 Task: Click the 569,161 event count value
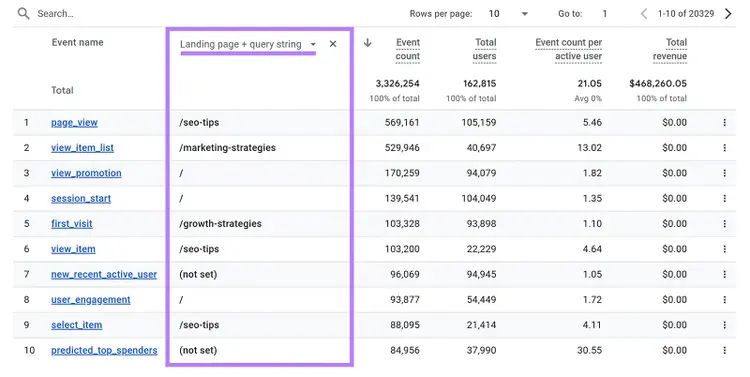(402, 122)
